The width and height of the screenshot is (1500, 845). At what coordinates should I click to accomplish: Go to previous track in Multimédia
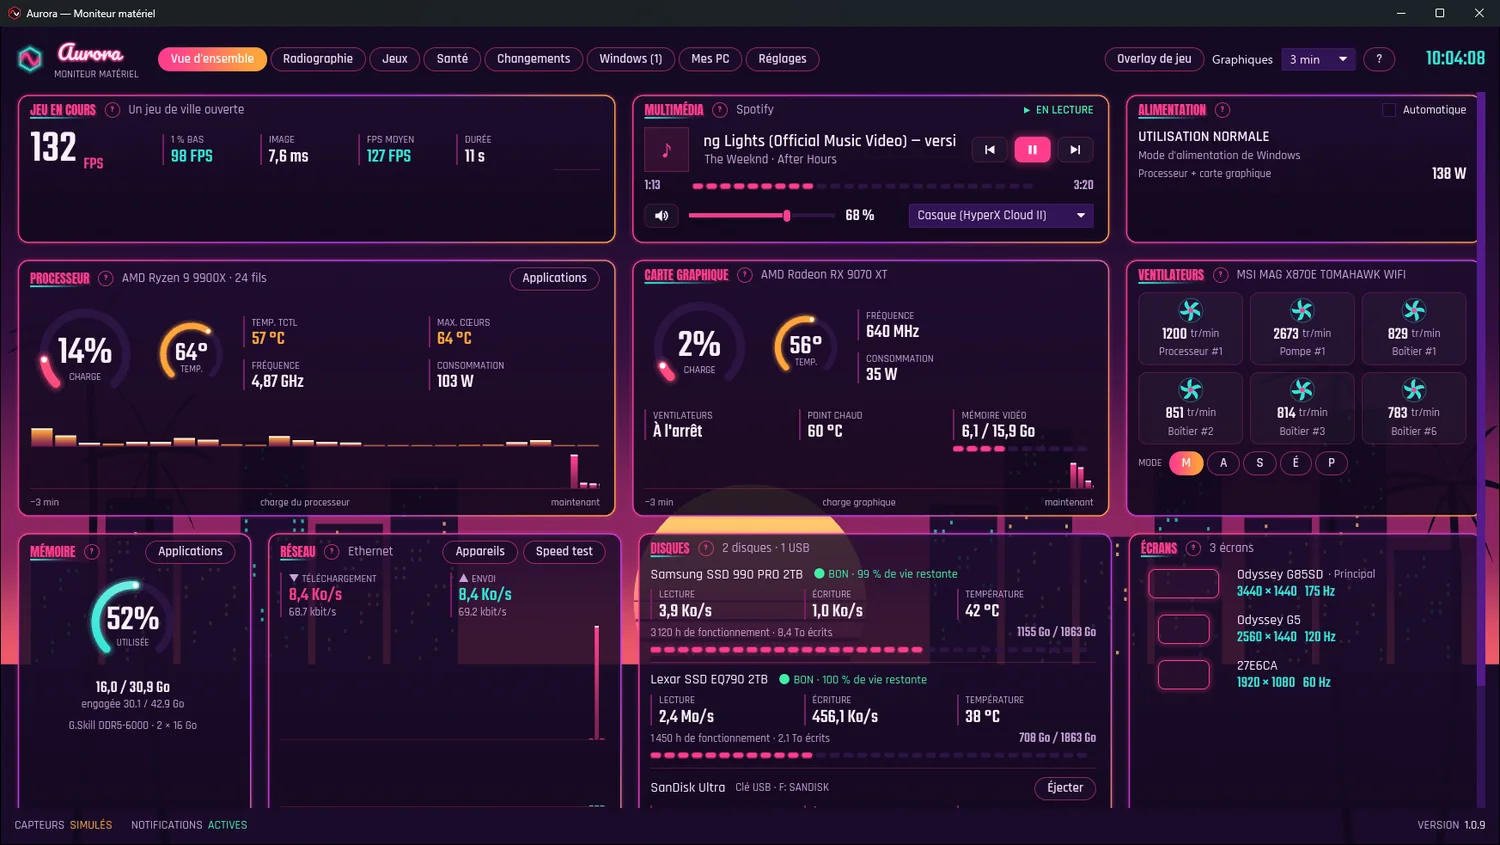990,150
